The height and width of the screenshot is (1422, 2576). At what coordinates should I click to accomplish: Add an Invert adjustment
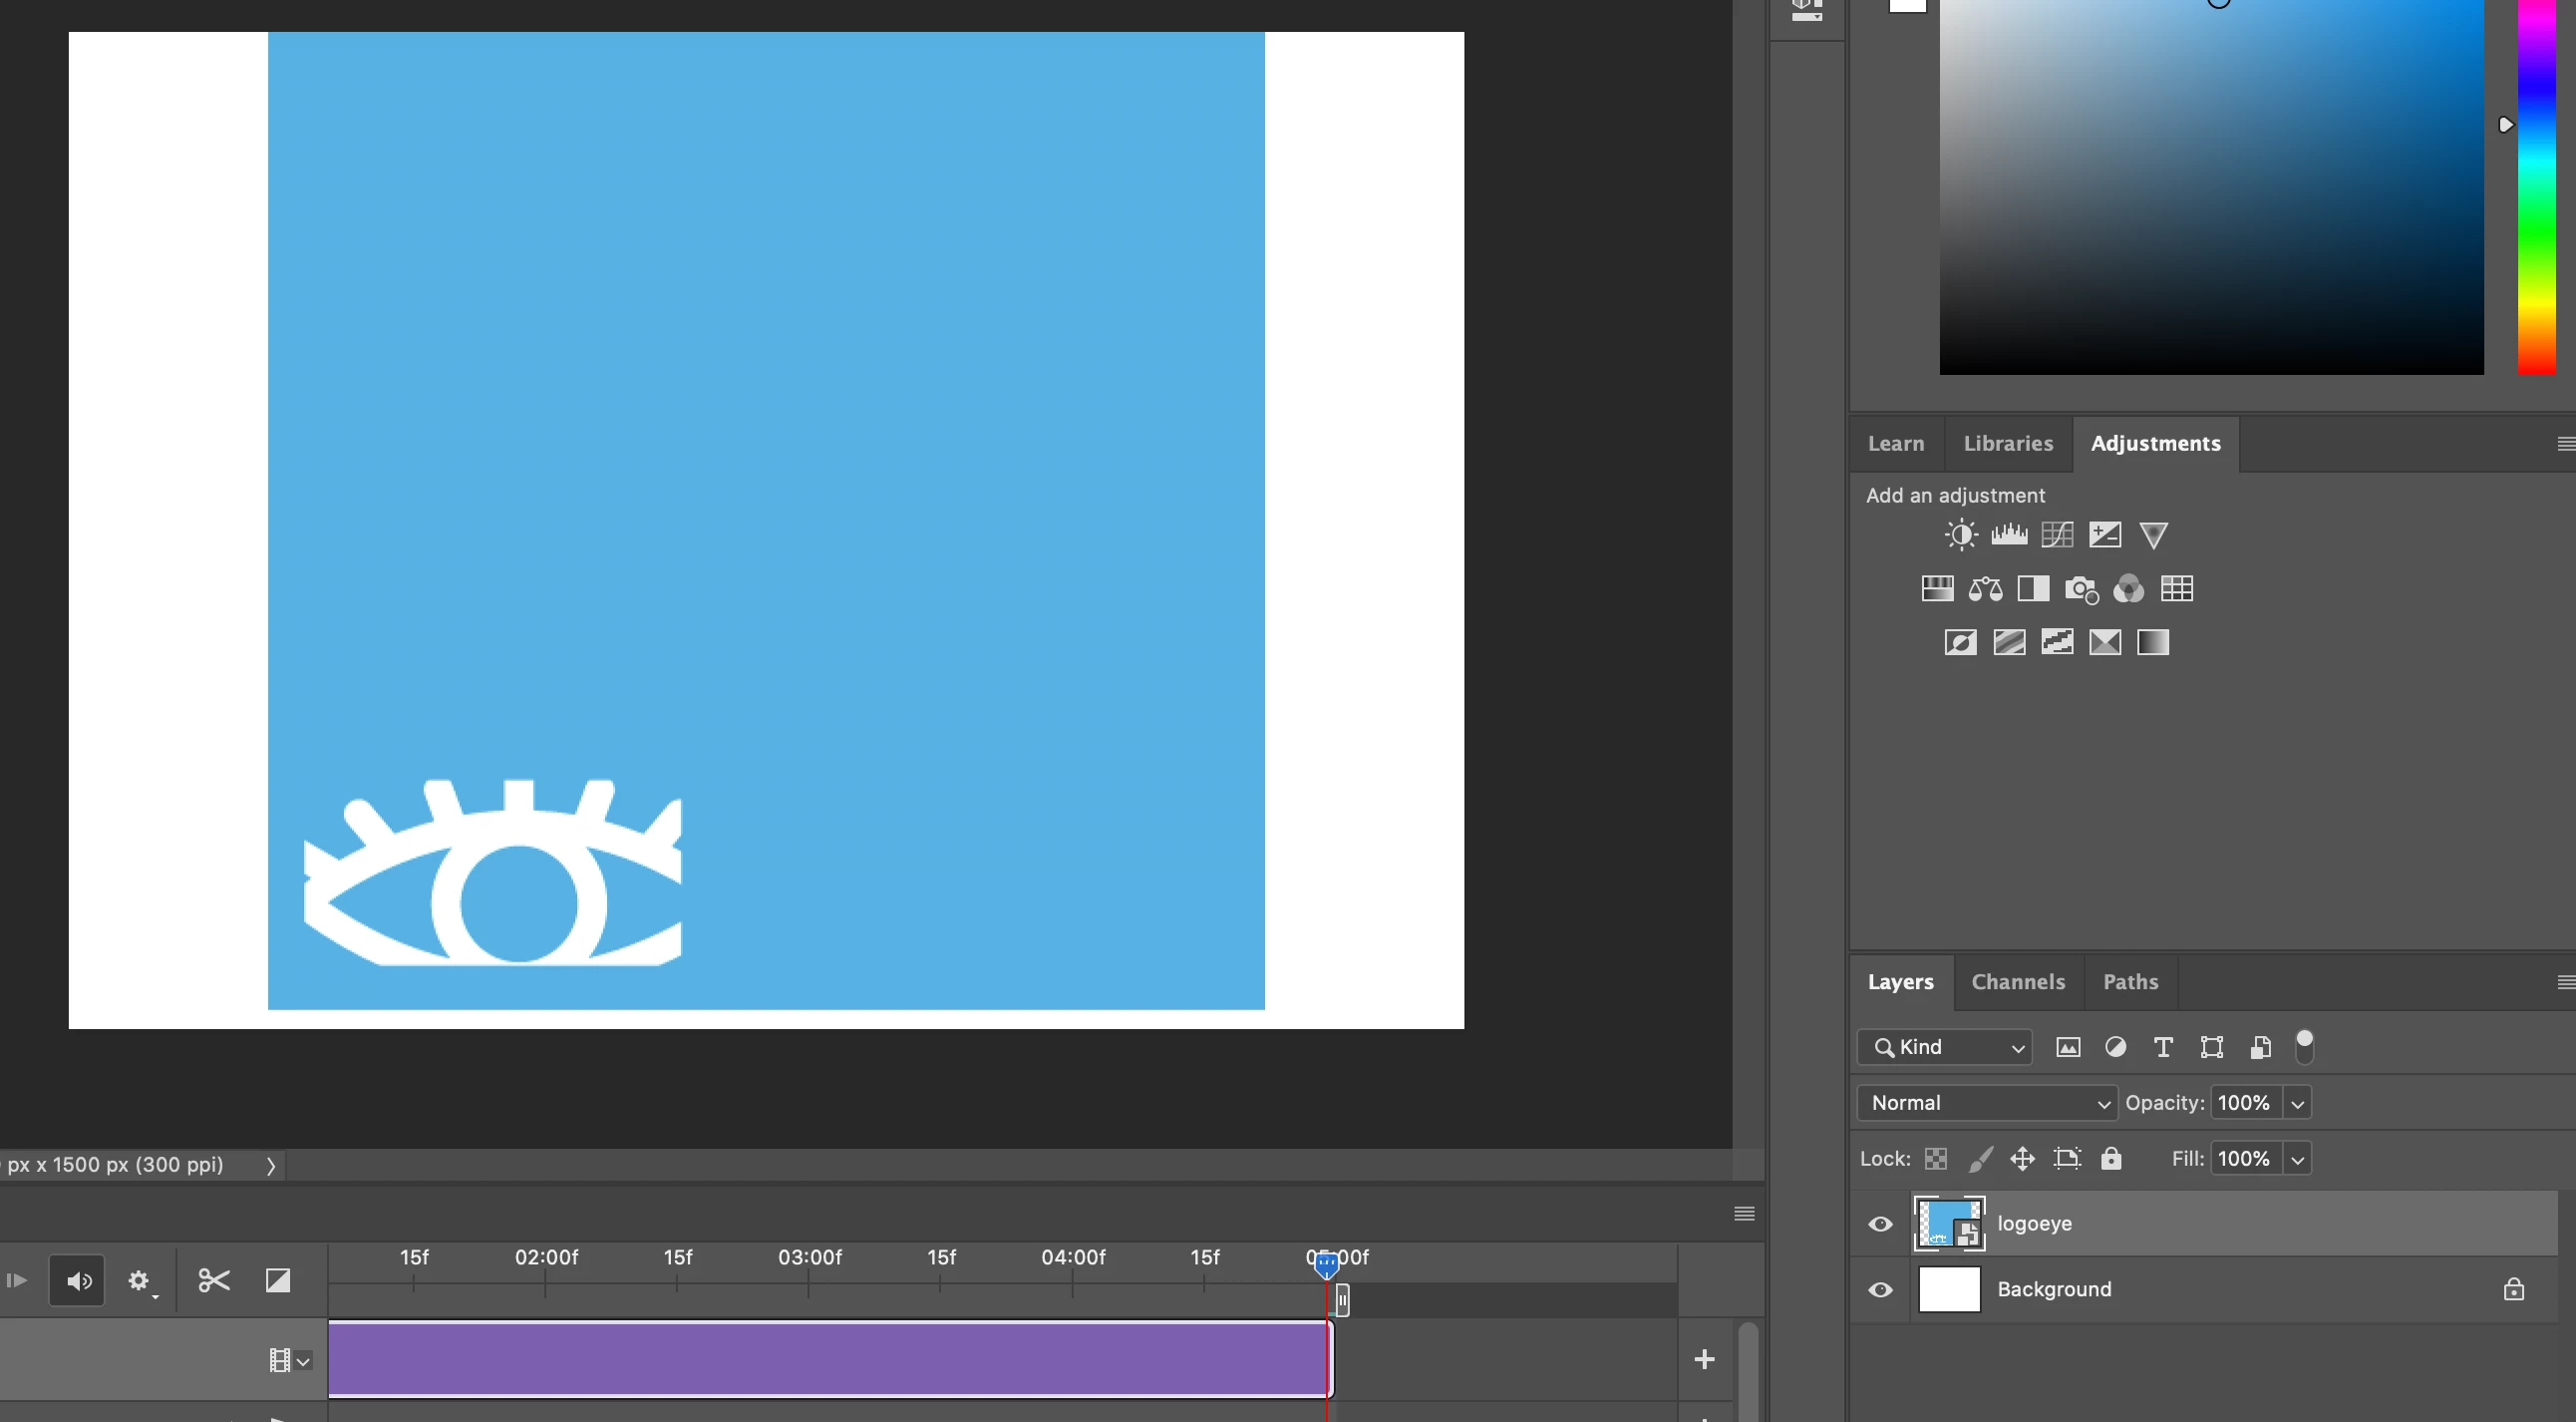point(1960,642)
